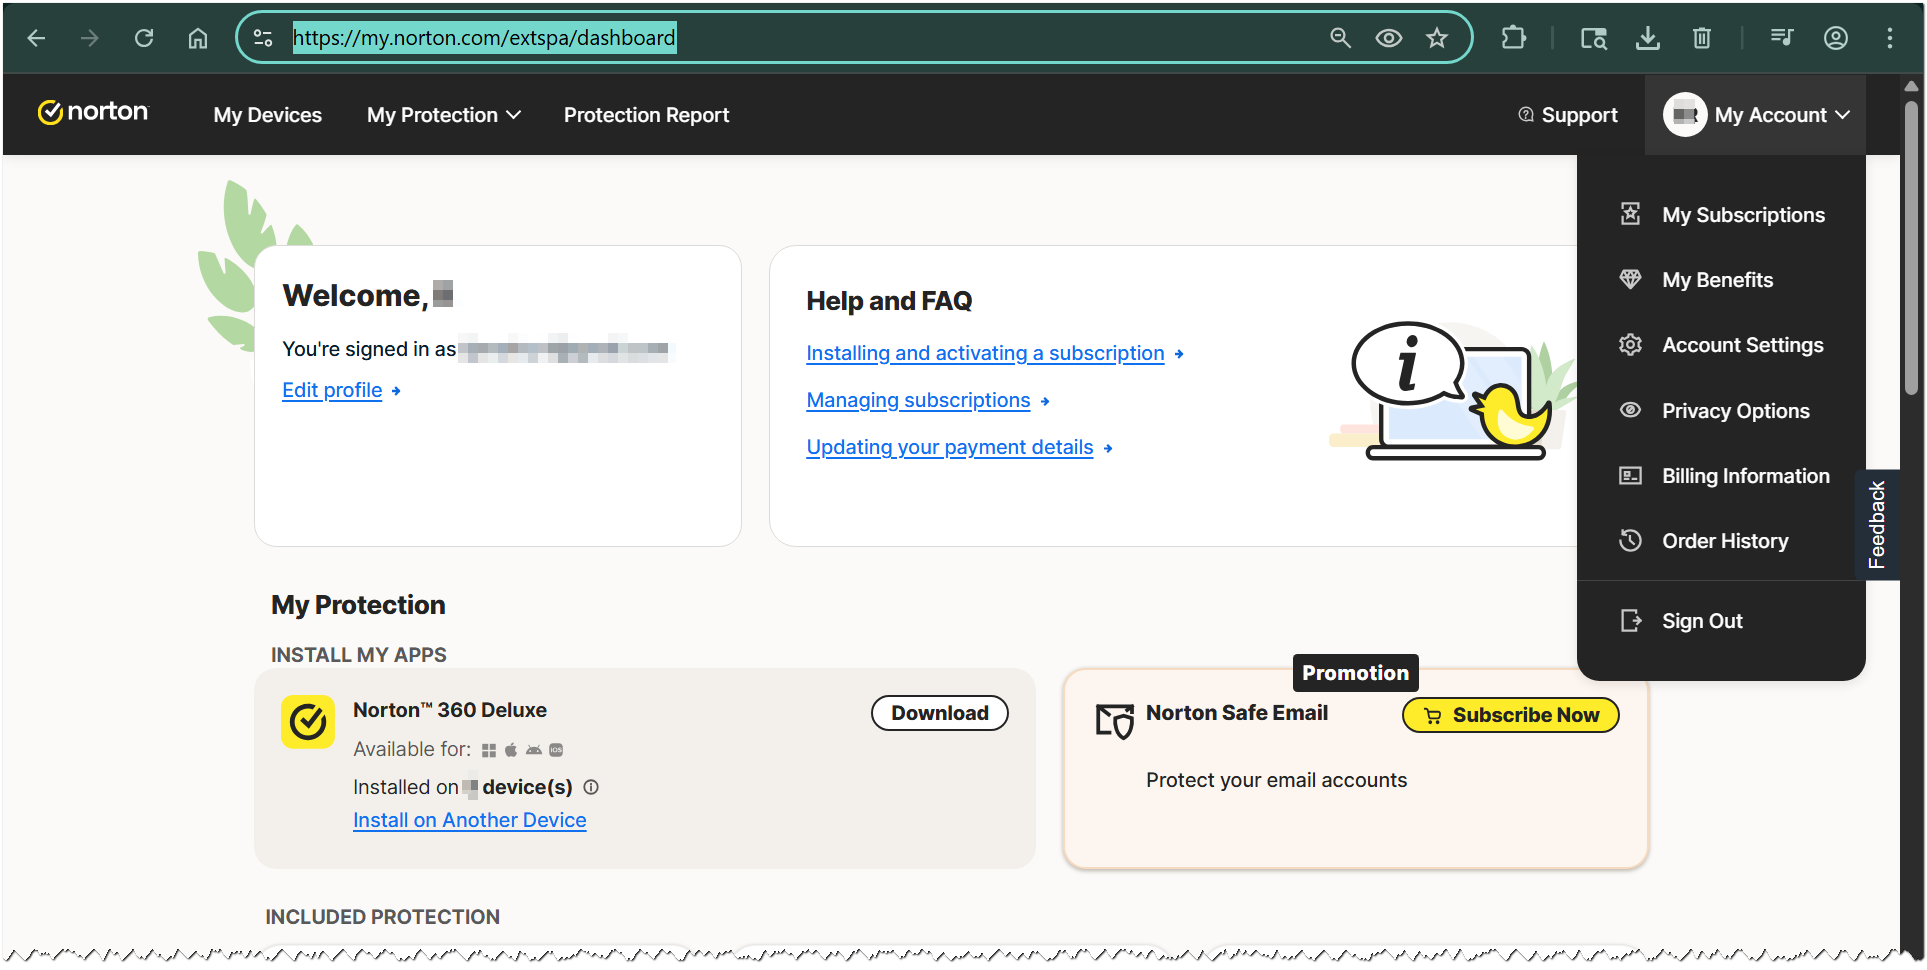Click the browser home icon
The height and width of the screenshot is (970, 1927).
pos(198,38)
